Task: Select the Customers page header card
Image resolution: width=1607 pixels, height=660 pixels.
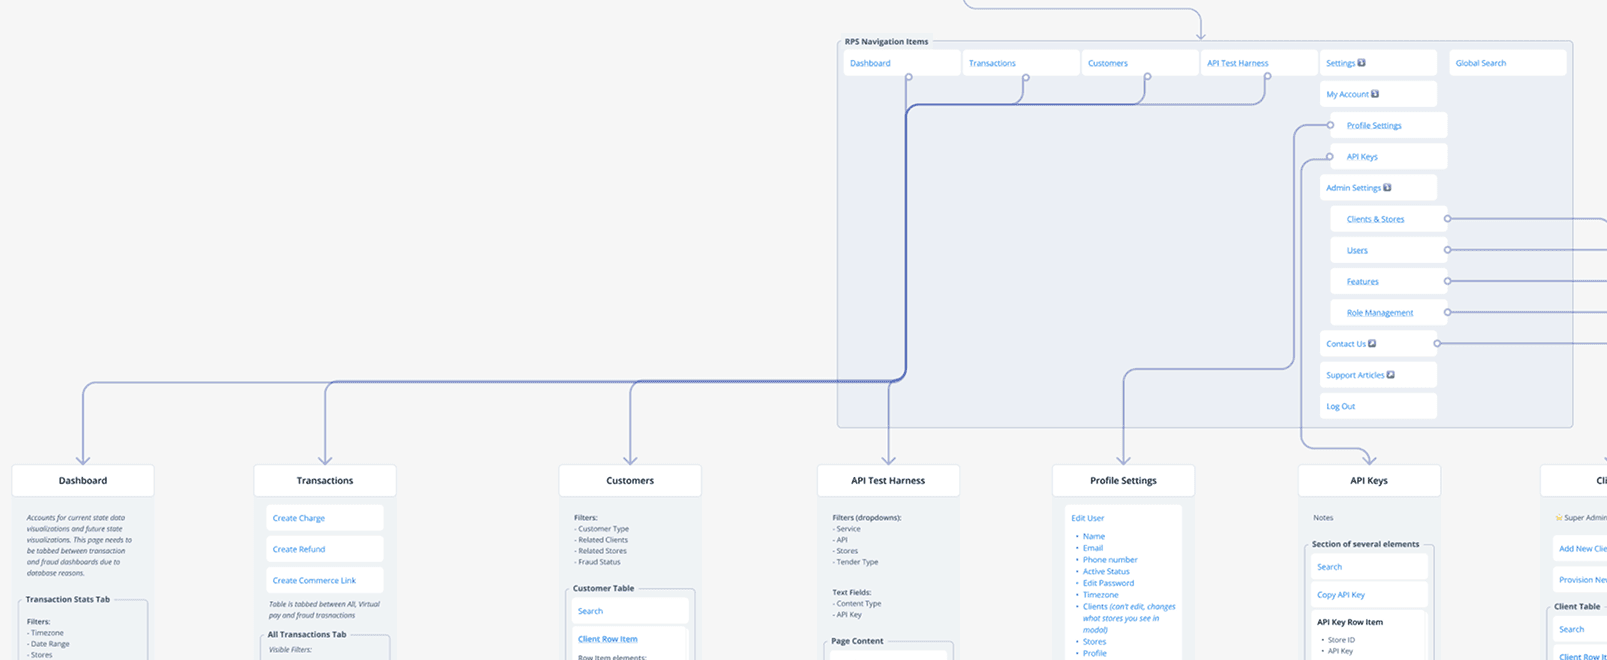Action: (x=630, y=481)
